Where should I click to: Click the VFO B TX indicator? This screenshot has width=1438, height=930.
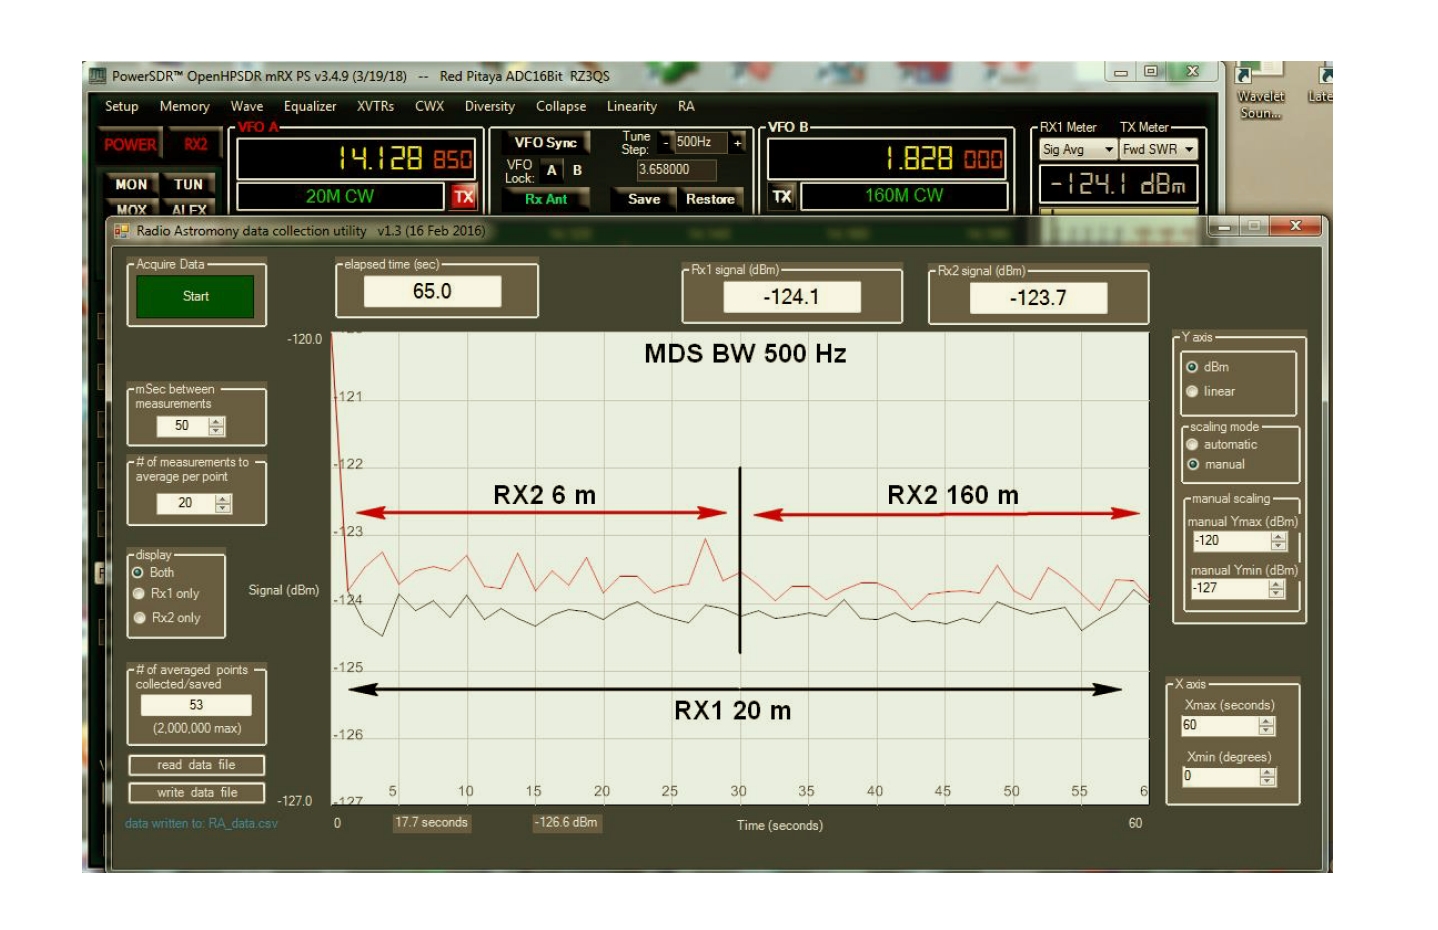coord(782,196)
